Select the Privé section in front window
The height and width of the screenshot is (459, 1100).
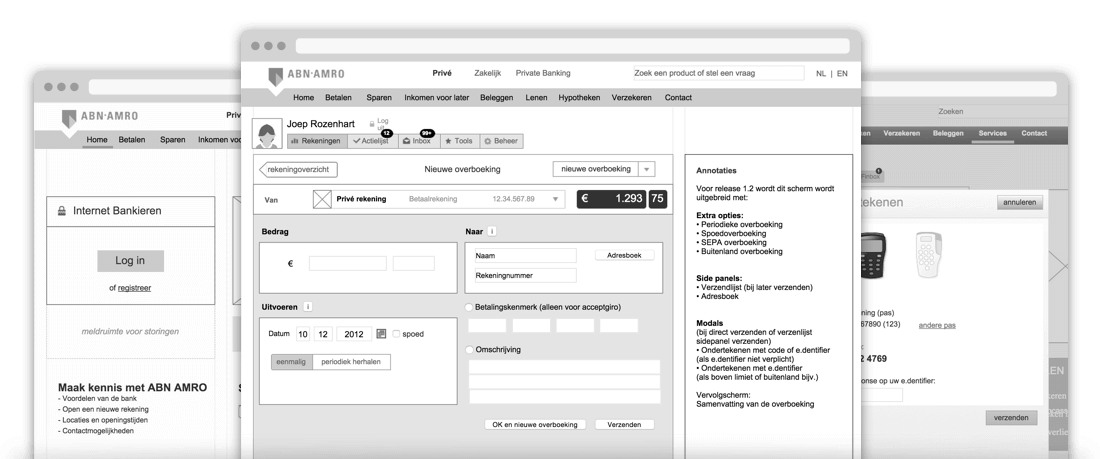tap(442, 73)
